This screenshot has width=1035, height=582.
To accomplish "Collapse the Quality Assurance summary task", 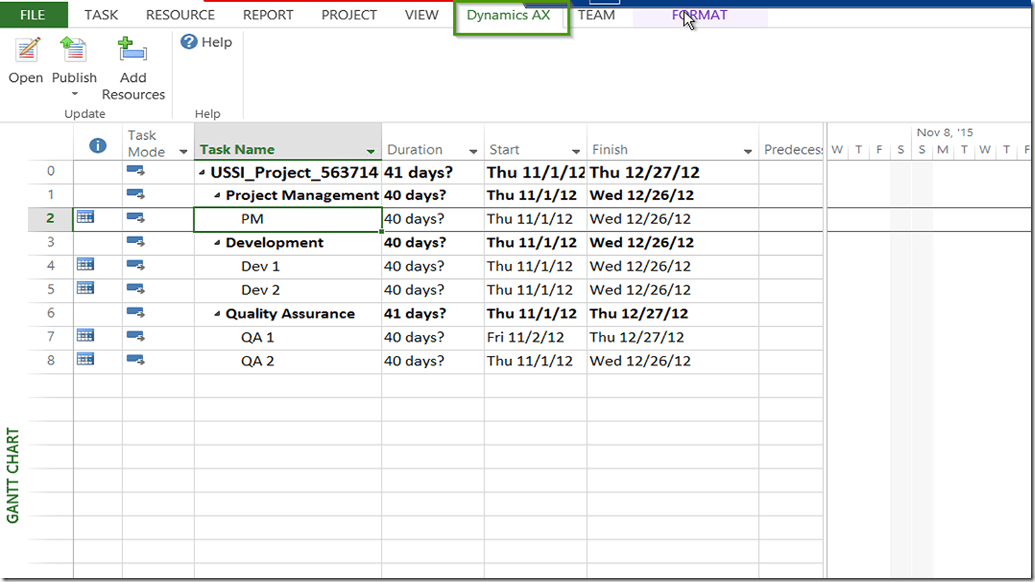I will point(217,314).
